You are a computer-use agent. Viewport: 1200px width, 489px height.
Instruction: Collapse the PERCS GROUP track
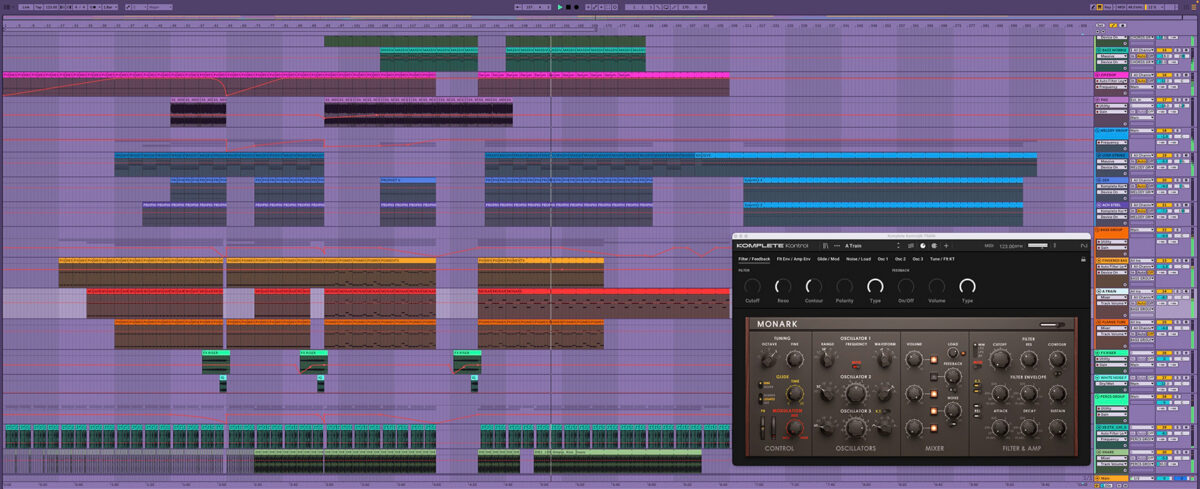[x=1097, y=397]
